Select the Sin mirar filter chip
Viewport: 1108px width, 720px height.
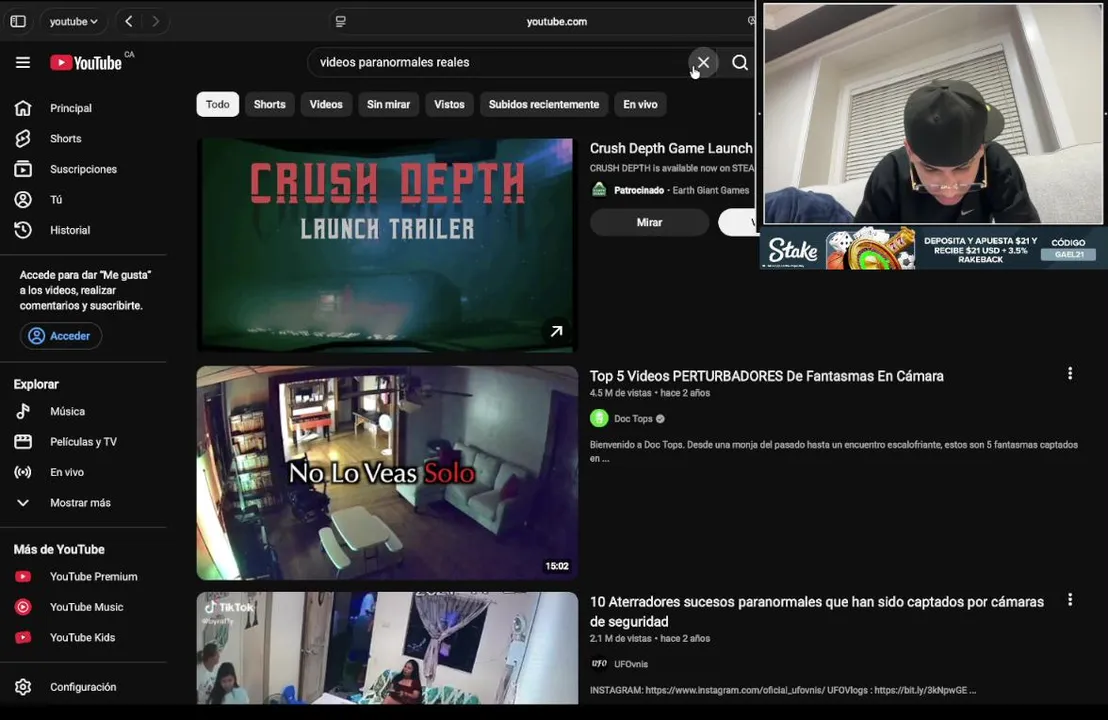(389, 104)
